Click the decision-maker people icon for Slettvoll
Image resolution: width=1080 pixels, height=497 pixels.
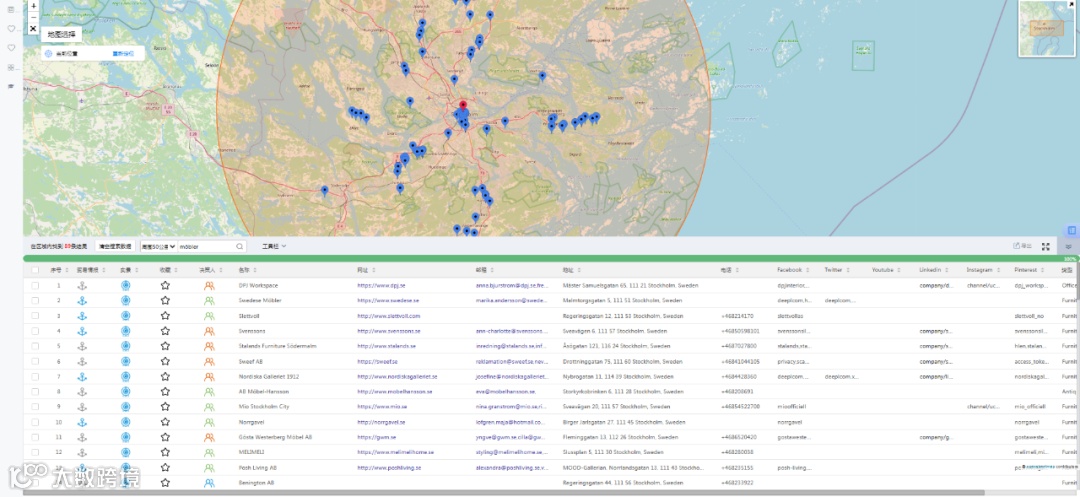209,315
